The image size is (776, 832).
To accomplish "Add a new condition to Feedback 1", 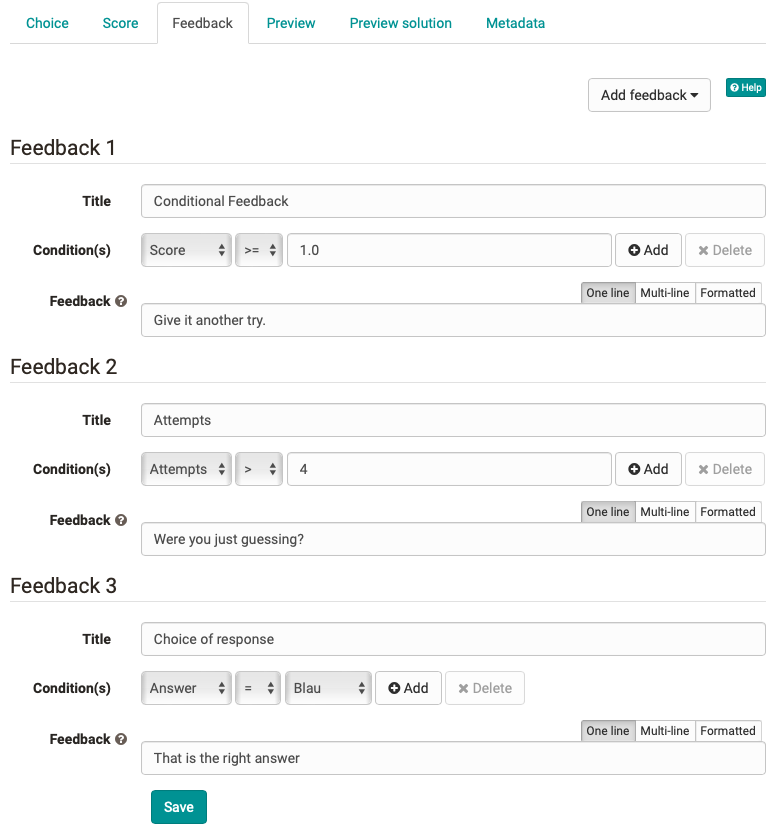I will [x=648, y=250].
